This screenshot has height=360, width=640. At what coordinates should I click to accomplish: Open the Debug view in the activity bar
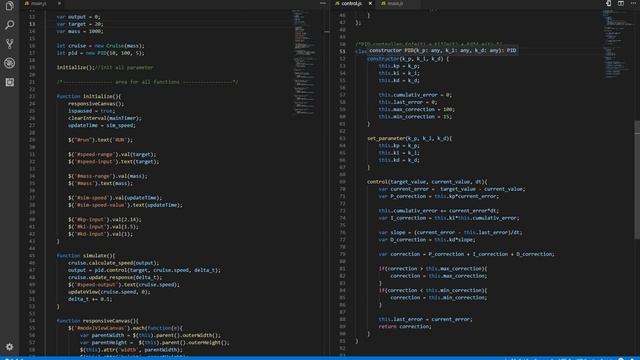(9, 63)
